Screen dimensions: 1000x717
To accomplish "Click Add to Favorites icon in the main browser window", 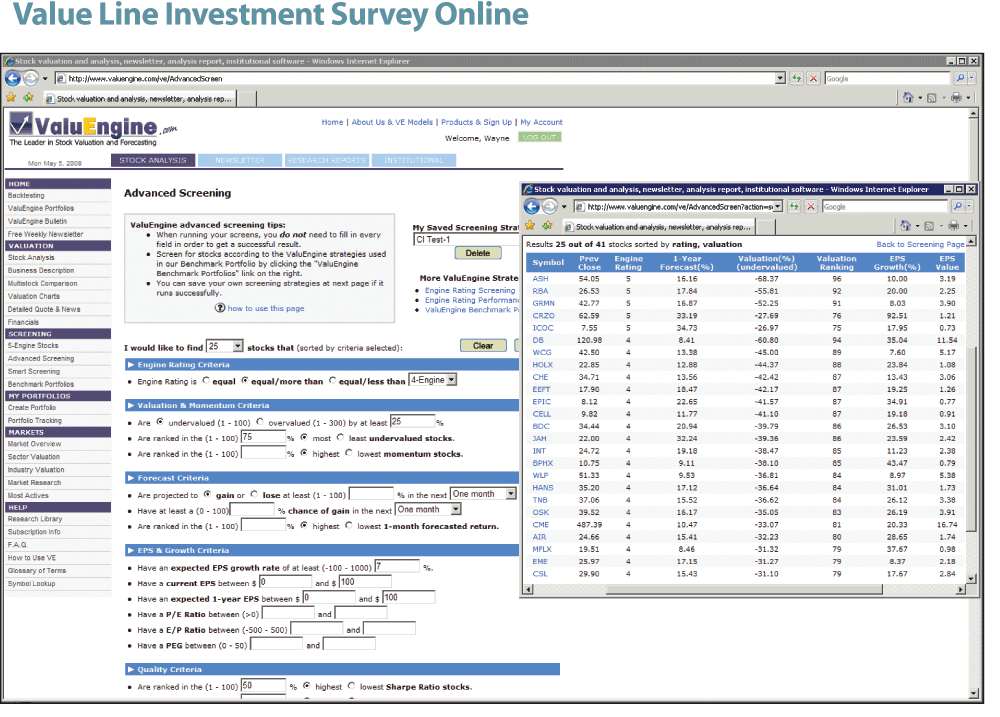I will coord(28,98).
